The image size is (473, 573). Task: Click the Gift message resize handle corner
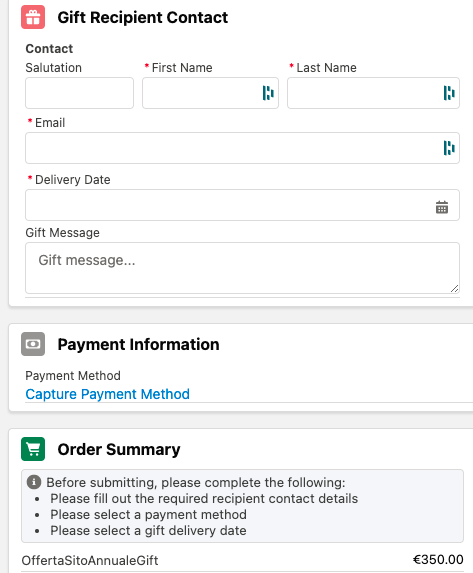(x=454, y=289)
